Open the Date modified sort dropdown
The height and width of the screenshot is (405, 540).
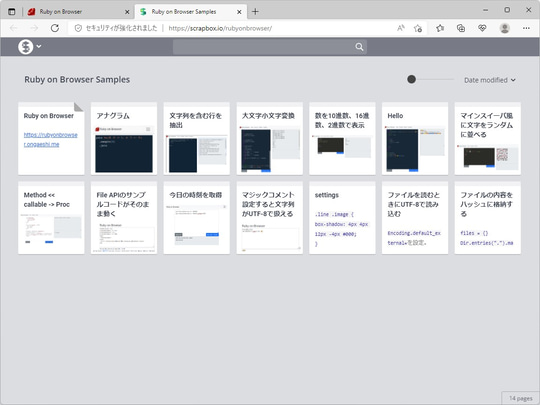pos(490,80)
